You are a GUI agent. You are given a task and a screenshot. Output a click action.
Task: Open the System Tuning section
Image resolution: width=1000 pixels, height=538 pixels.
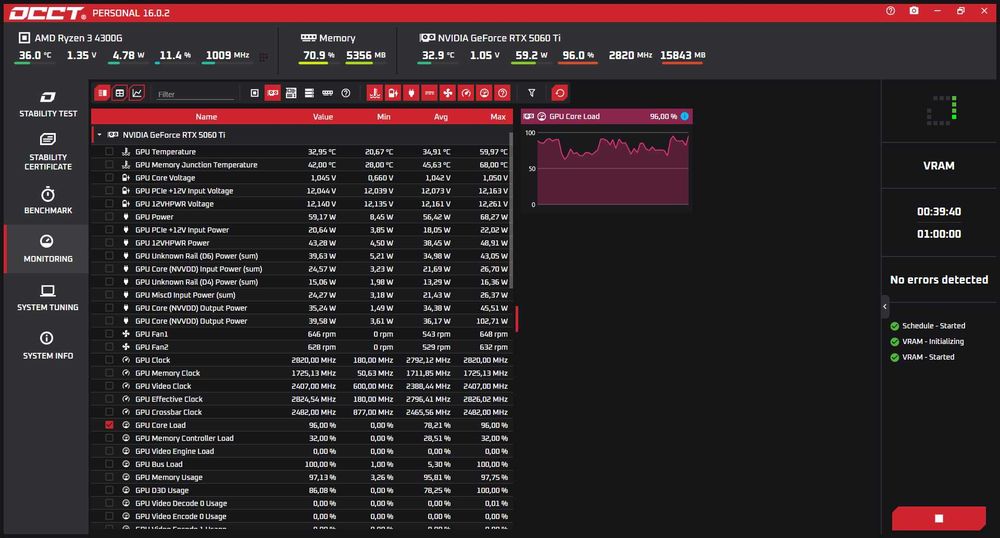[x=48, y=298]
